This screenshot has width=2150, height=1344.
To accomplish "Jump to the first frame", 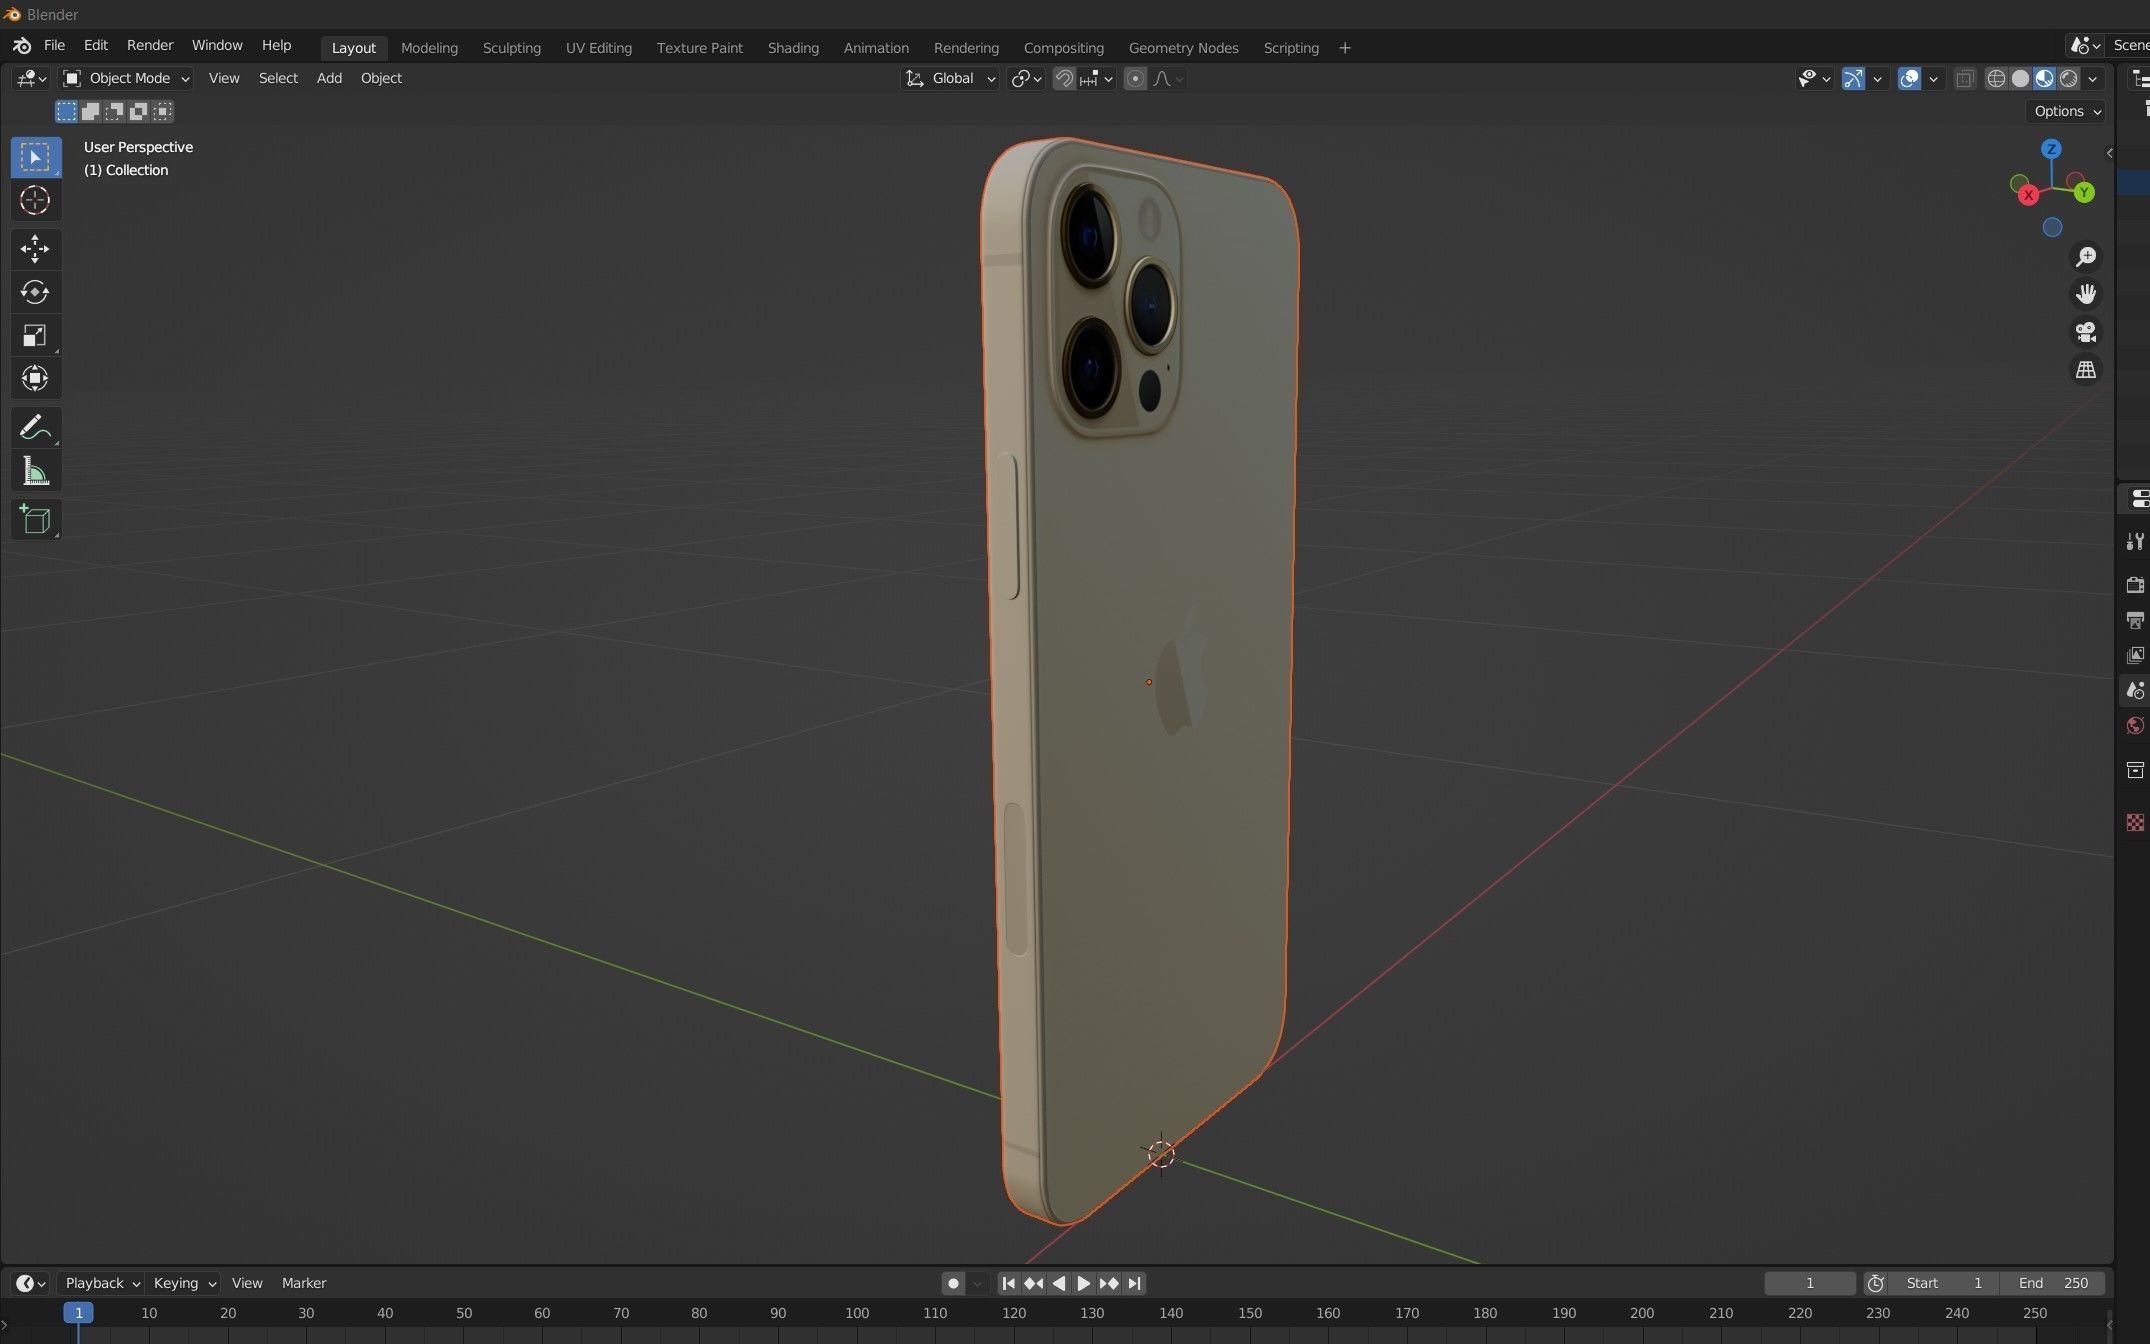I will [x=1008, y=1283].
